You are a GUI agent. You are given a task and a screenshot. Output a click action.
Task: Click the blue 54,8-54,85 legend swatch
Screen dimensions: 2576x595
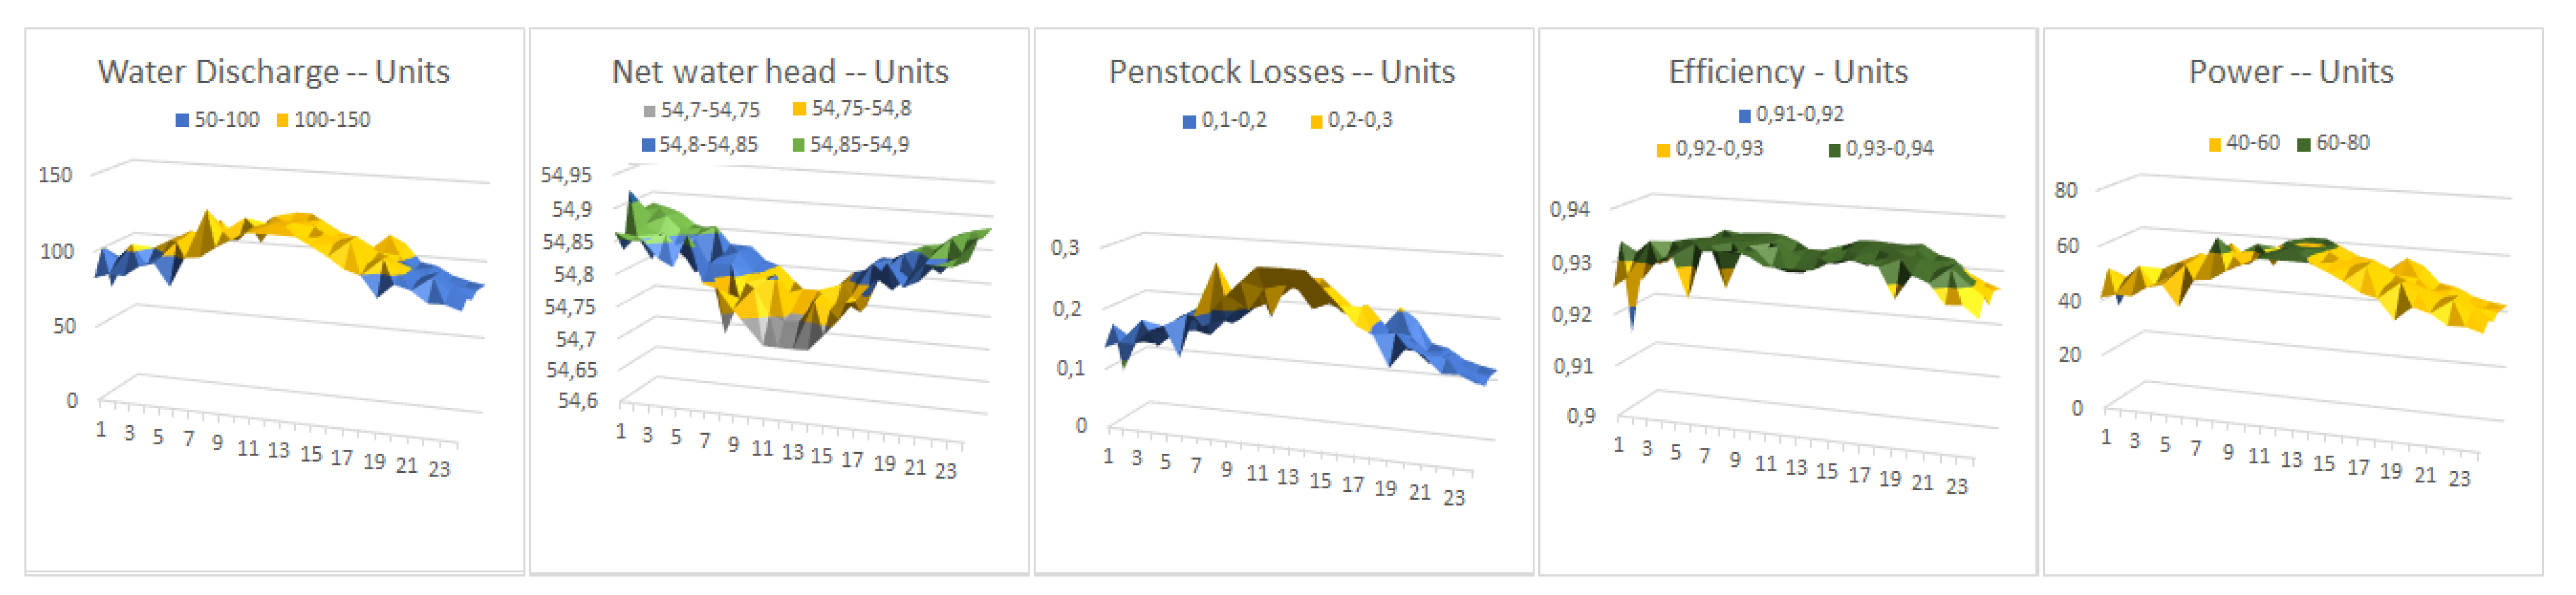pos(648,145)
